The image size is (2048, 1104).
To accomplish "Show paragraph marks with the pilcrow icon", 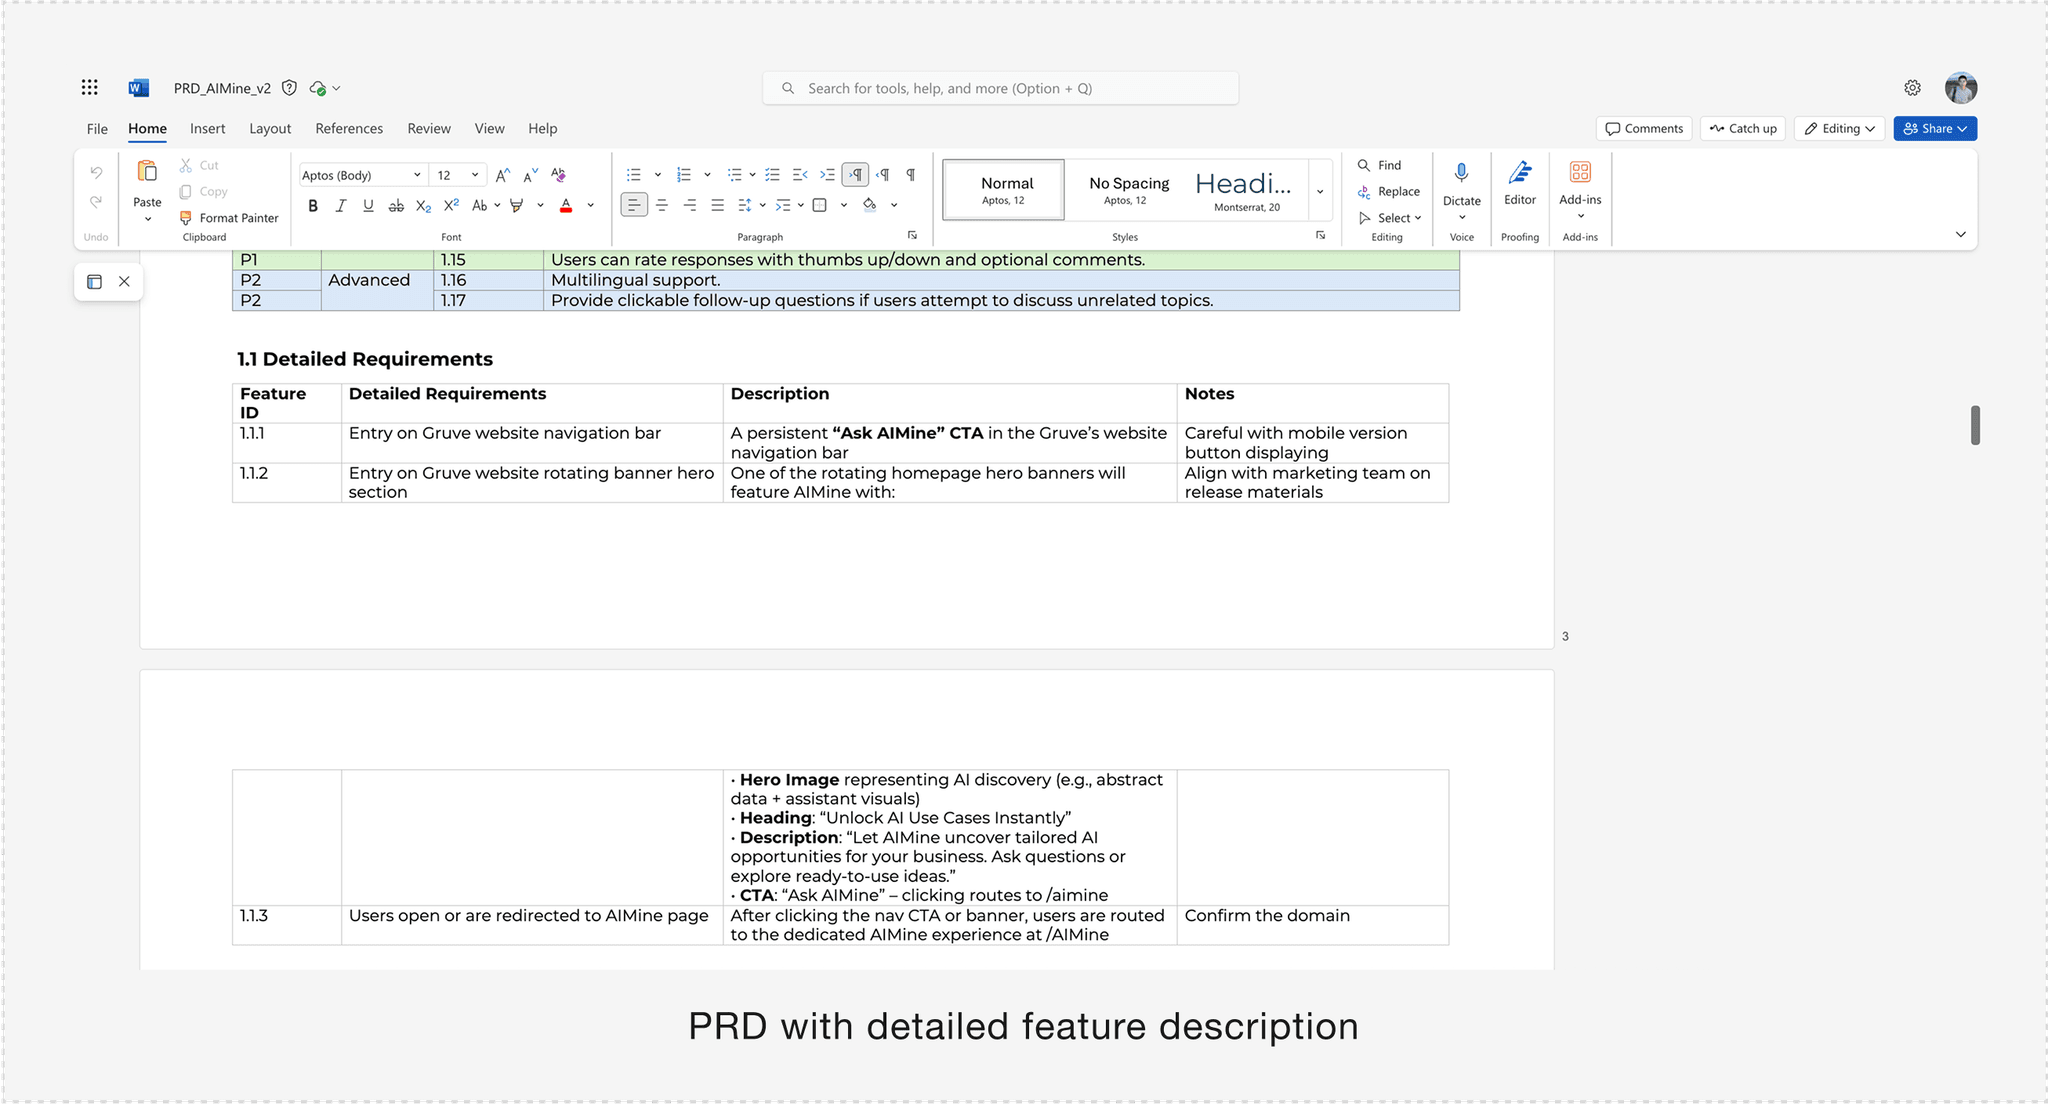I will click(x=911, y=175).
